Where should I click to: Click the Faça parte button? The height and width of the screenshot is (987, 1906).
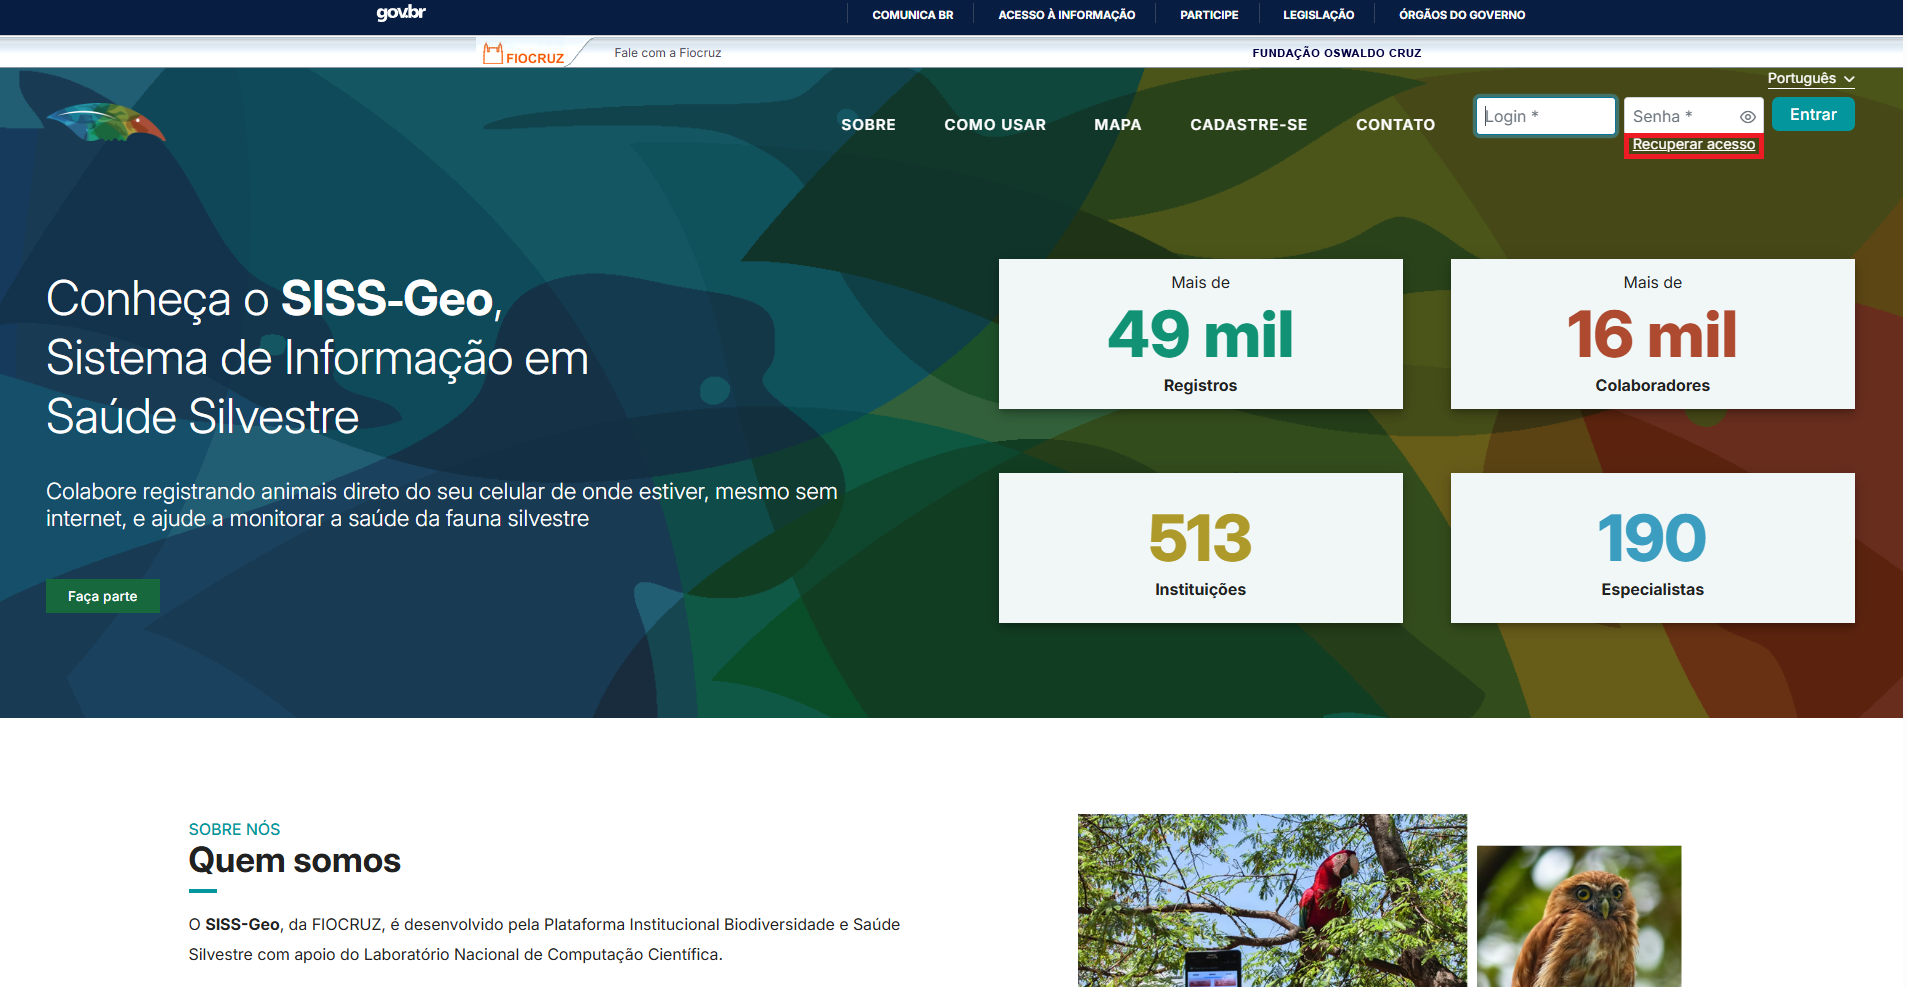coord(102,596)
